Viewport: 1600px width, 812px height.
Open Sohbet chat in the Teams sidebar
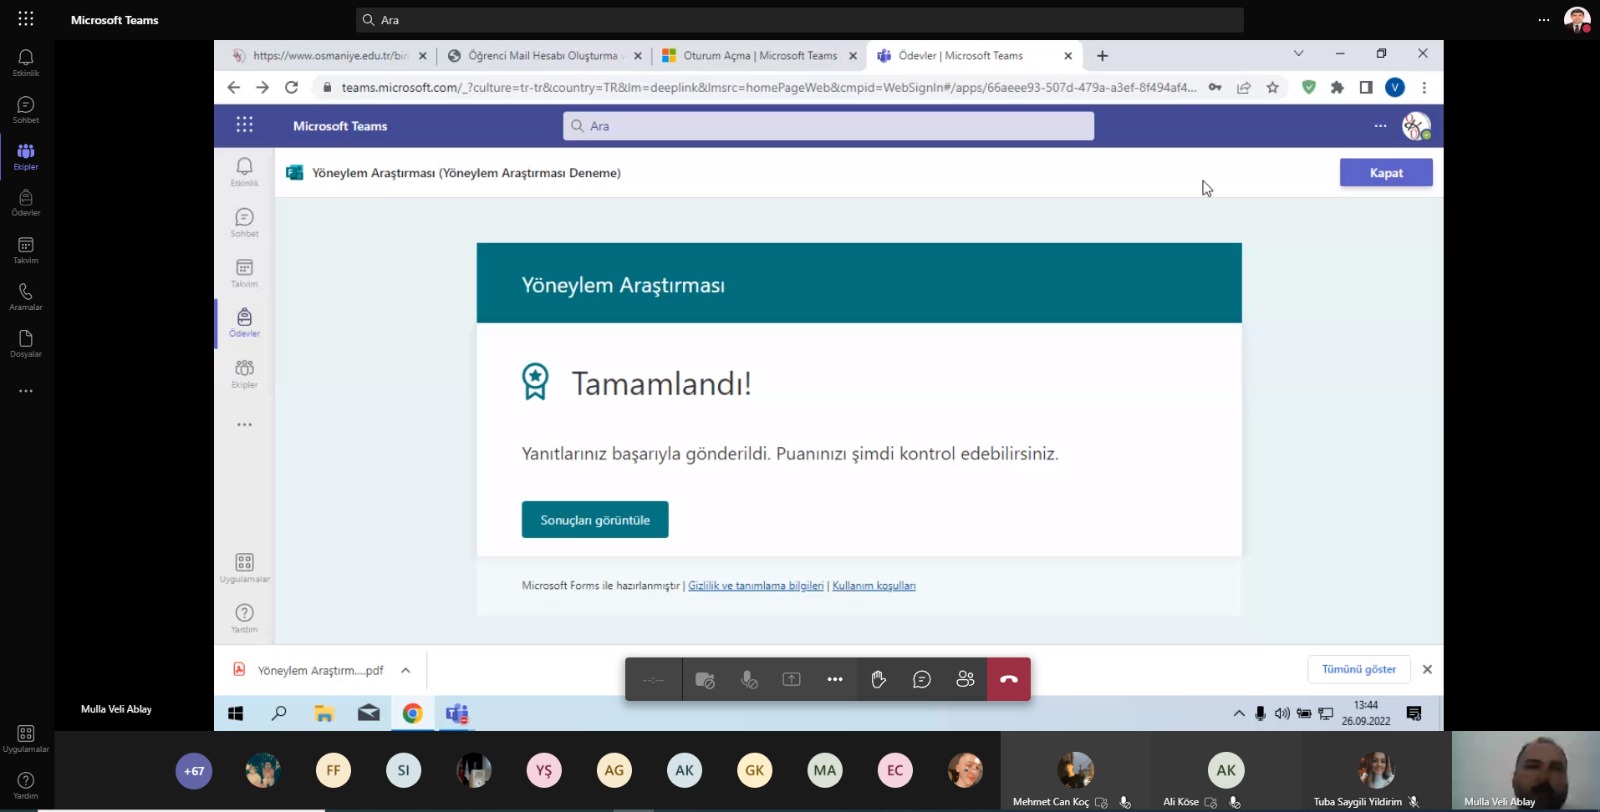(26, 109)
